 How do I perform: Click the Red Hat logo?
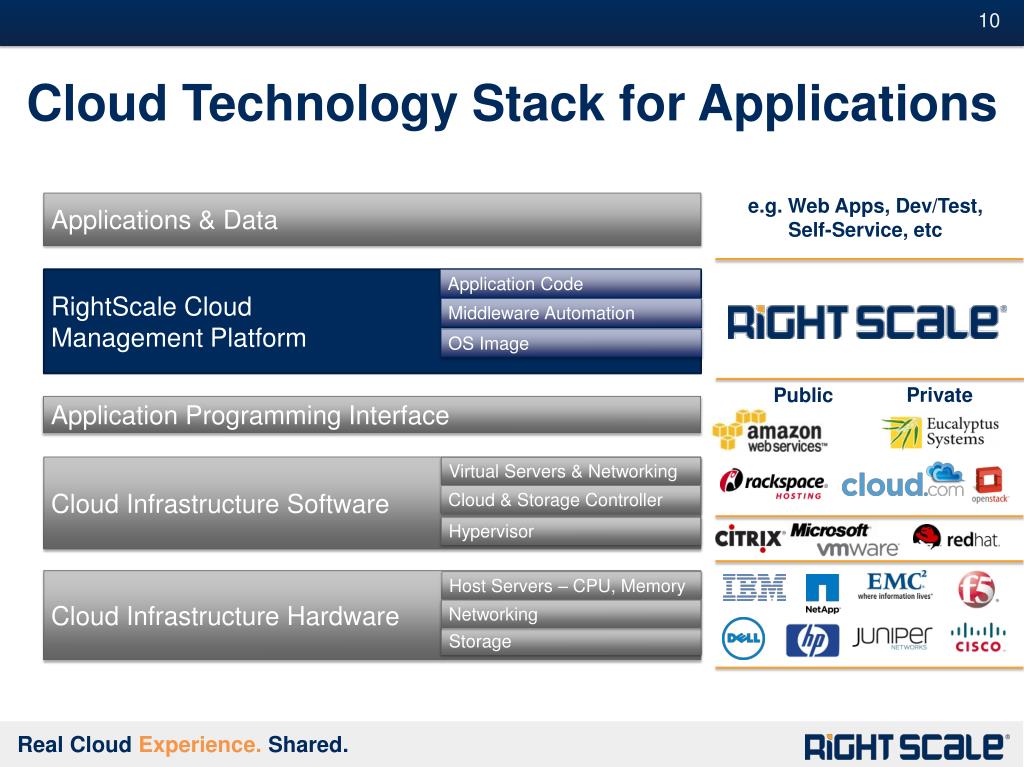tap(956, 537)
